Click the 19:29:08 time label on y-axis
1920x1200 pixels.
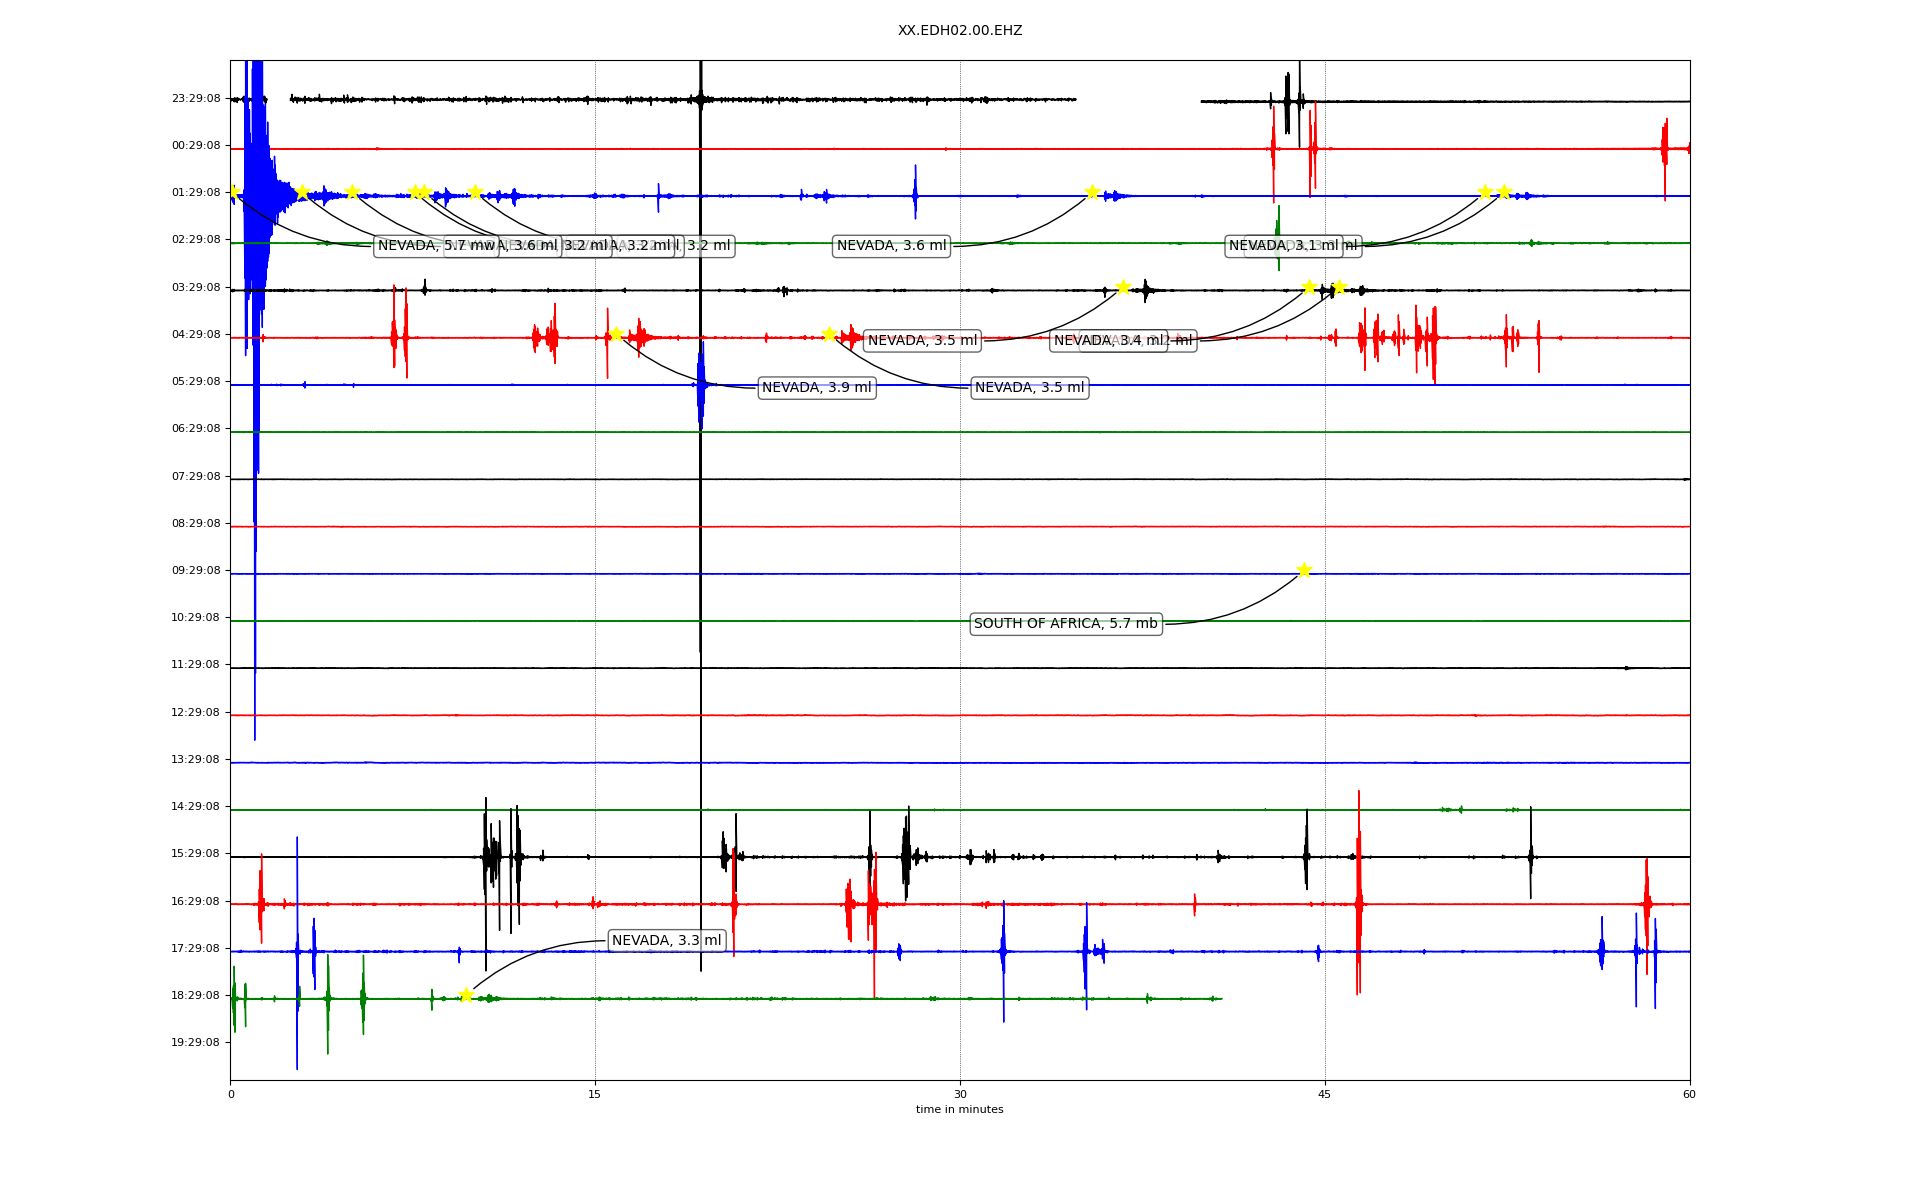click(x=196, y=1043)
